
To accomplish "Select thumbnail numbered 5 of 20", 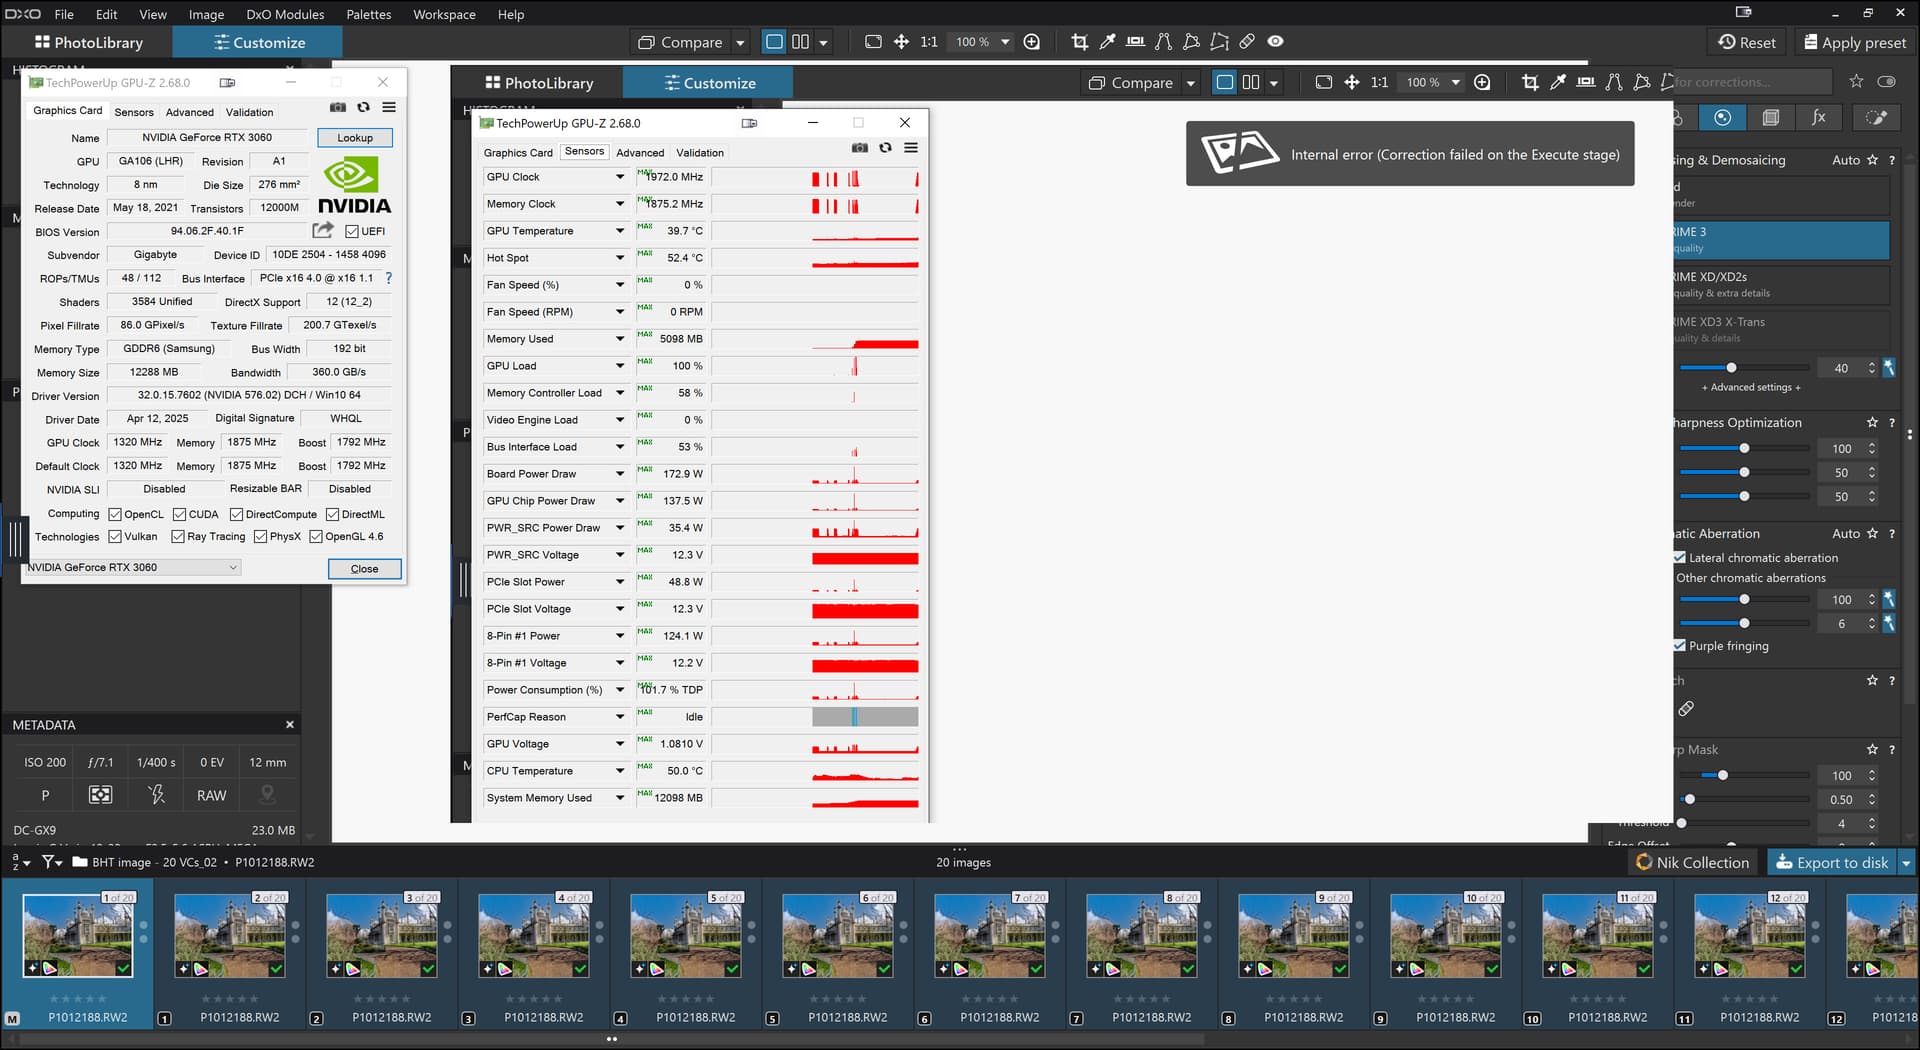I will click(x=686, y=936).
